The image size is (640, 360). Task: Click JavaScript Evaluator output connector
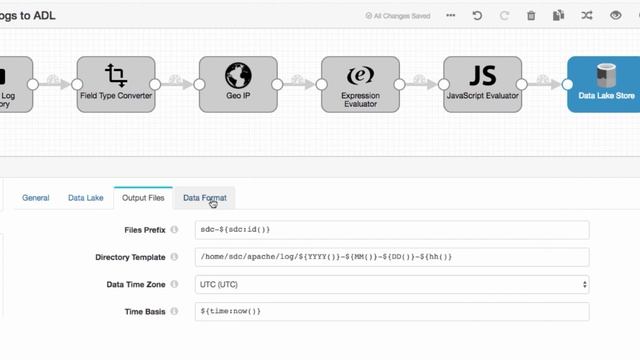[x=522, y=84]
